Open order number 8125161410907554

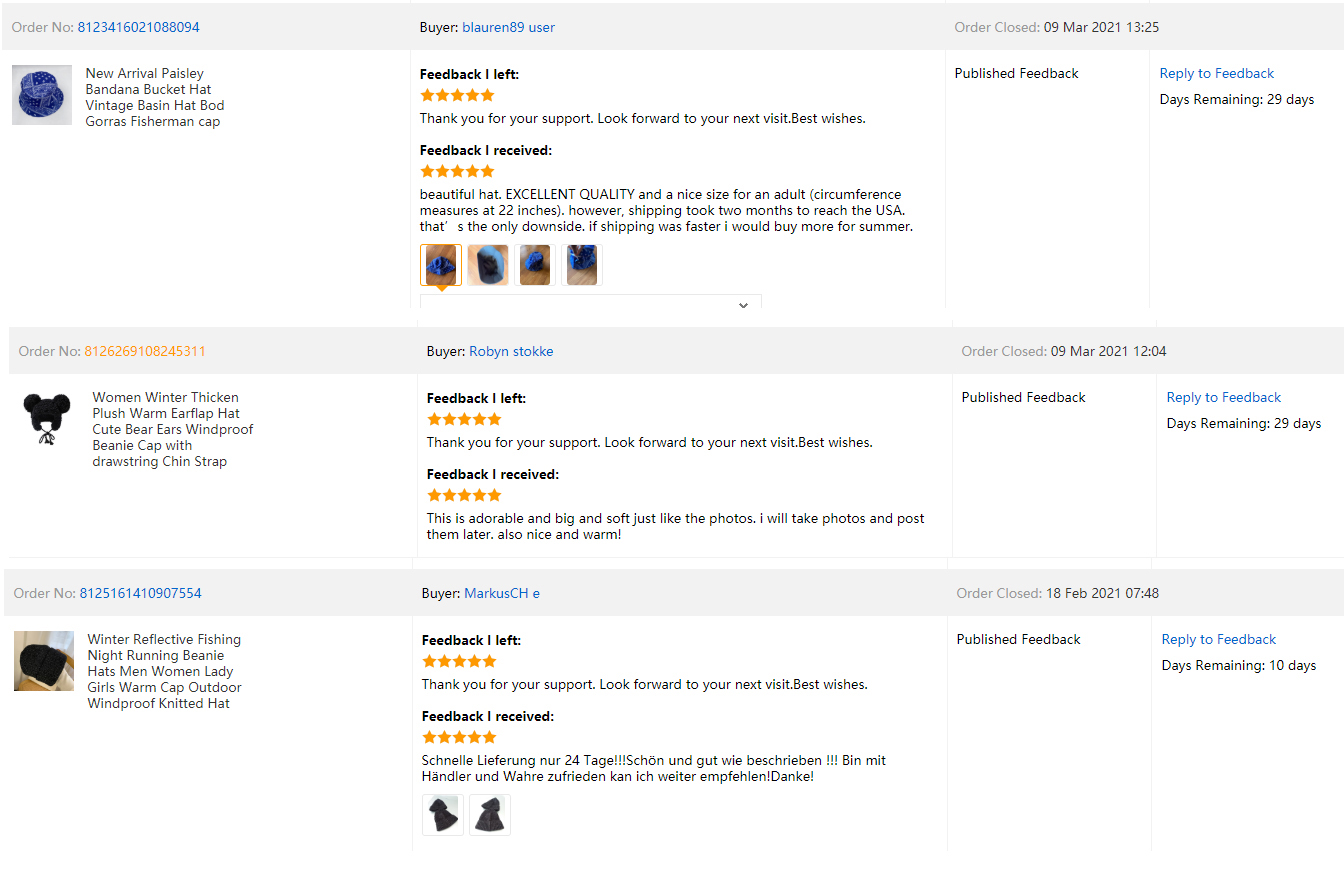[141, 593]
